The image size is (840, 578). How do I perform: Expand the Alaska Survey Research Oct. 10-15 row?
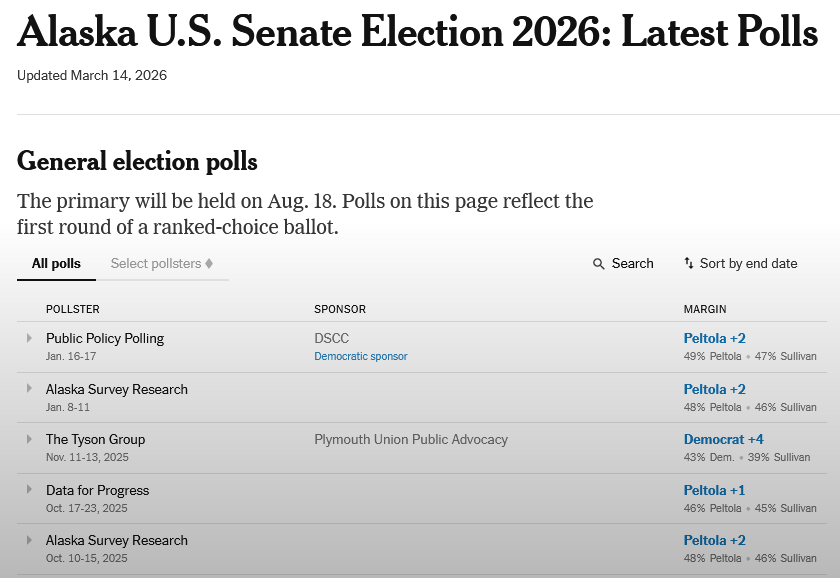(29, 540)
